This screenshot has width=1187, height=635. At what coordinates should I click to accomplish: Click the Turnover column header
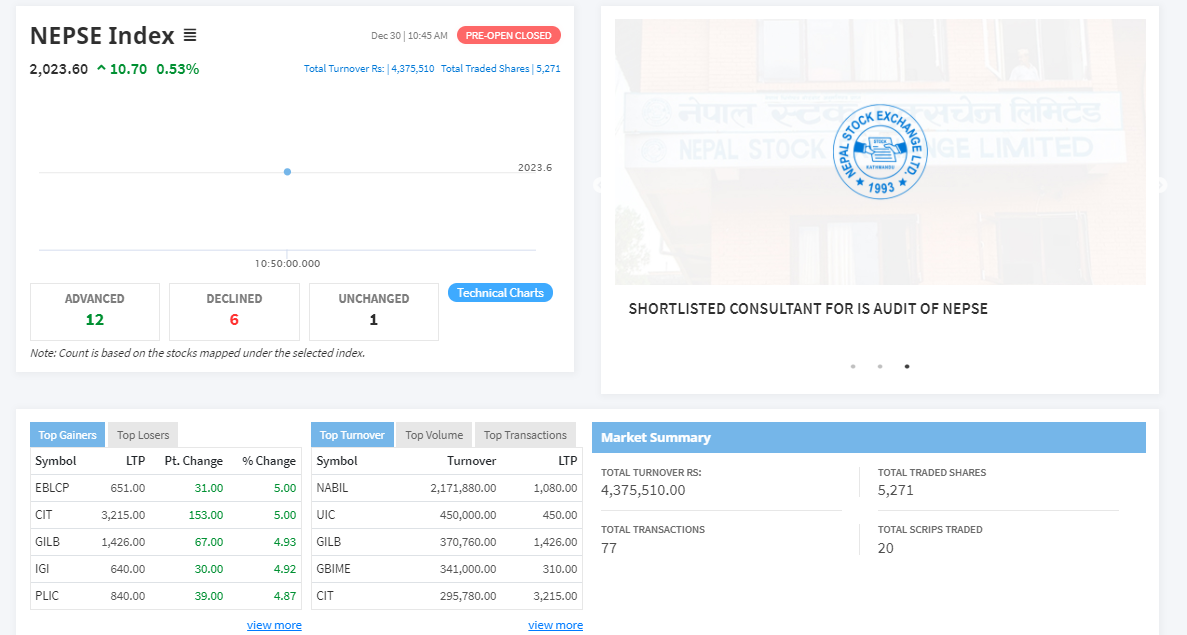pos(472,461)
